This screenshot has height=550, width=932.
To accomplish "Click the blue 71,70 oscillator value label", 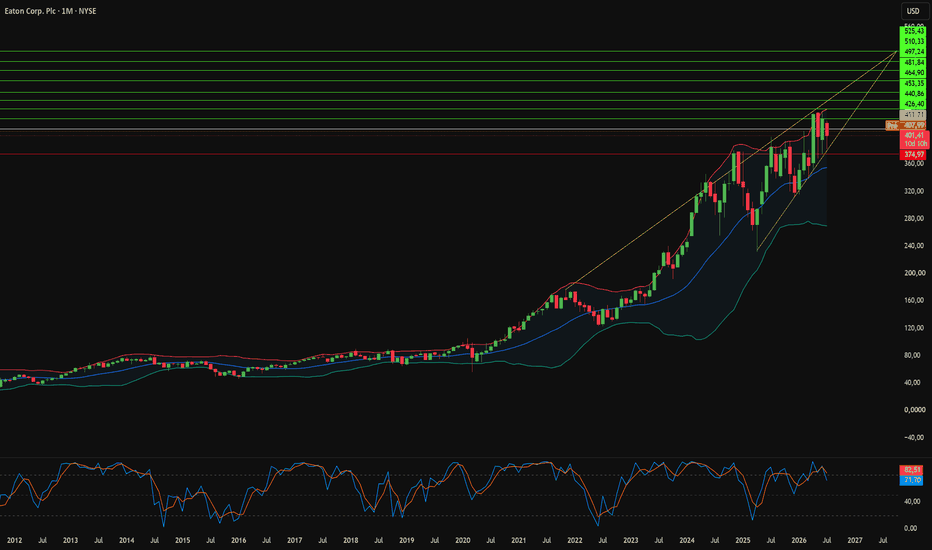I will (911, 480).
